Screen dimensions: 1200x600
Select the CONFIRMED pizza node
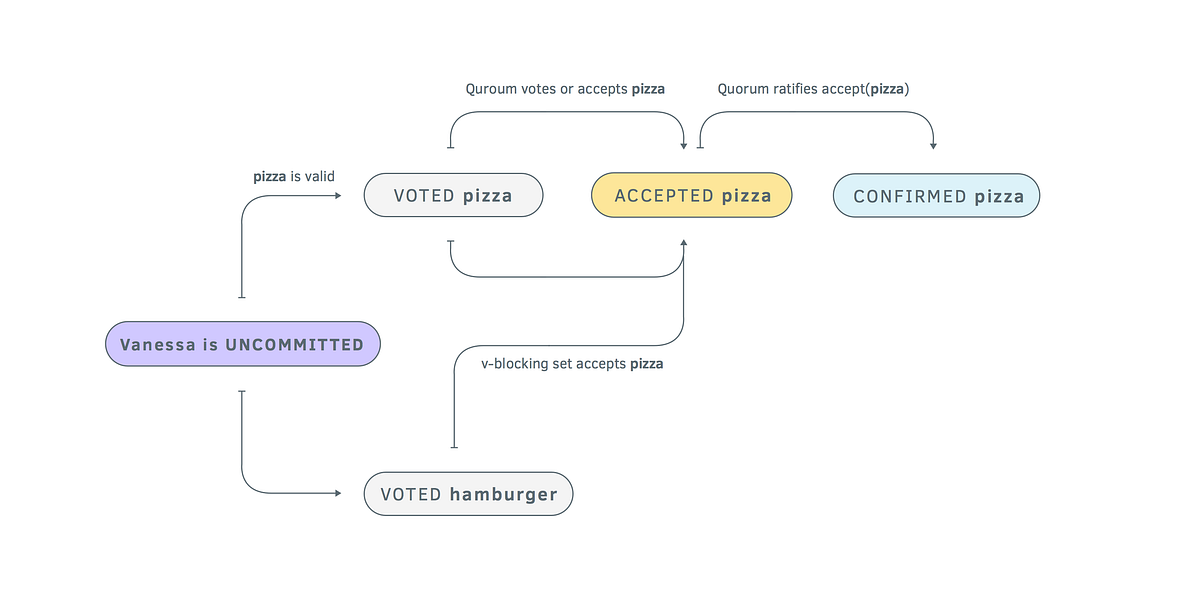click(x=936, y=195)
